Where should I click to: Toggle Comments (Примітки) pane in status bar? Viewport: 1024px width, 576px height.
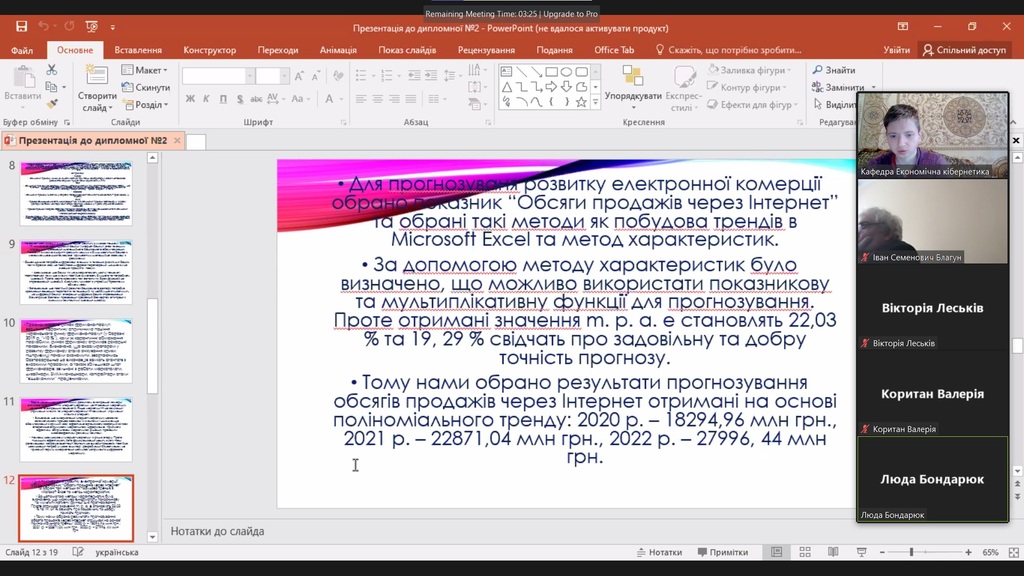click(x=722, y=552)
